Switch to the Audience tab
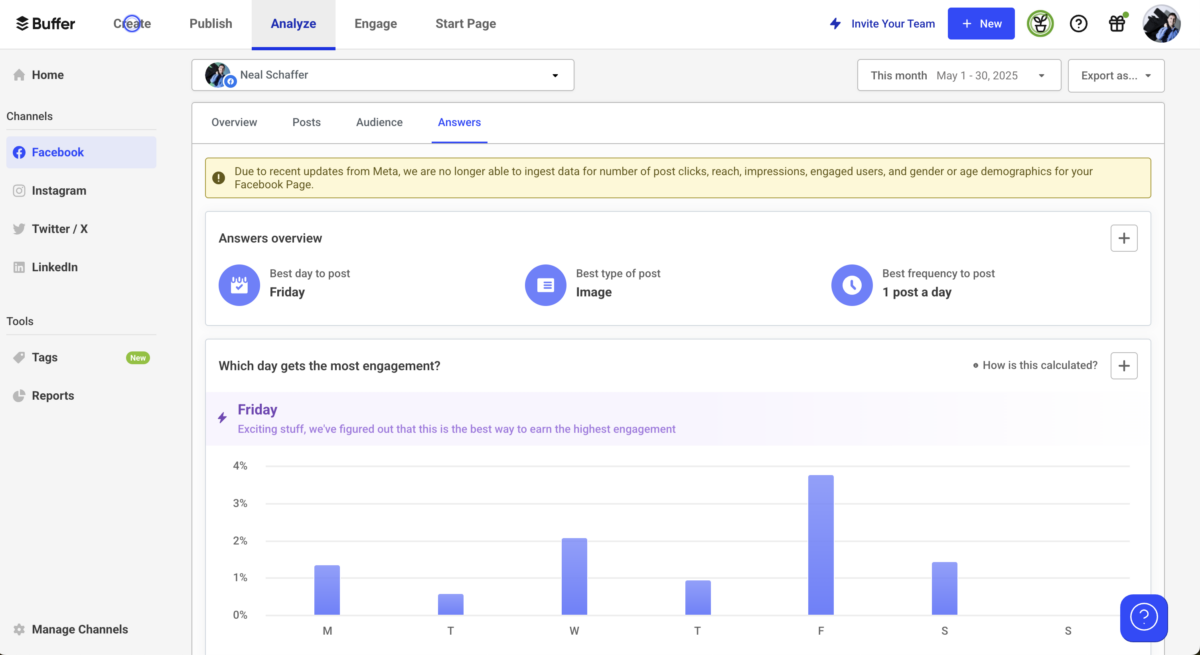The height and width of the screenshot is (655, 1200). point(379,122)
